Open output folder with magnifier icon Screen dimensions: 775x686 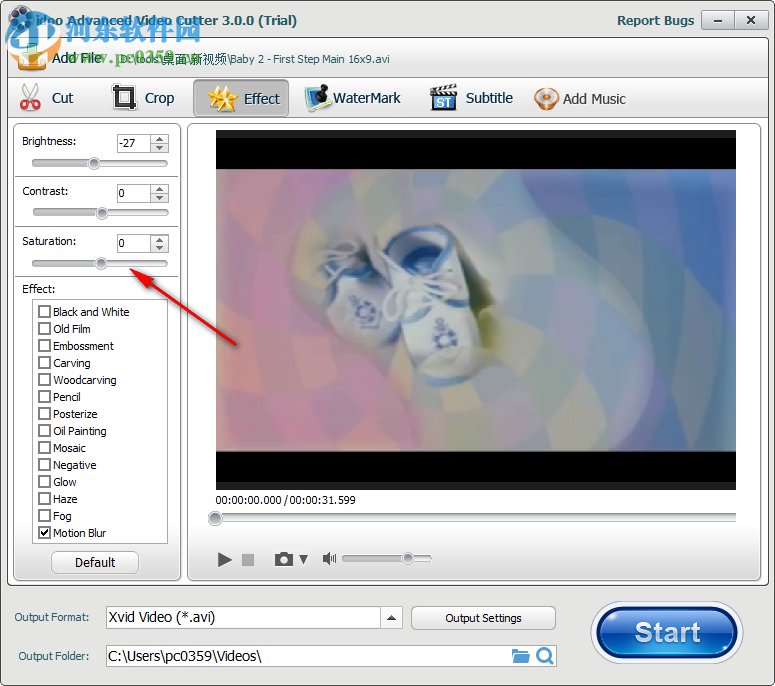pyautogui.click(x=545, y=656)
